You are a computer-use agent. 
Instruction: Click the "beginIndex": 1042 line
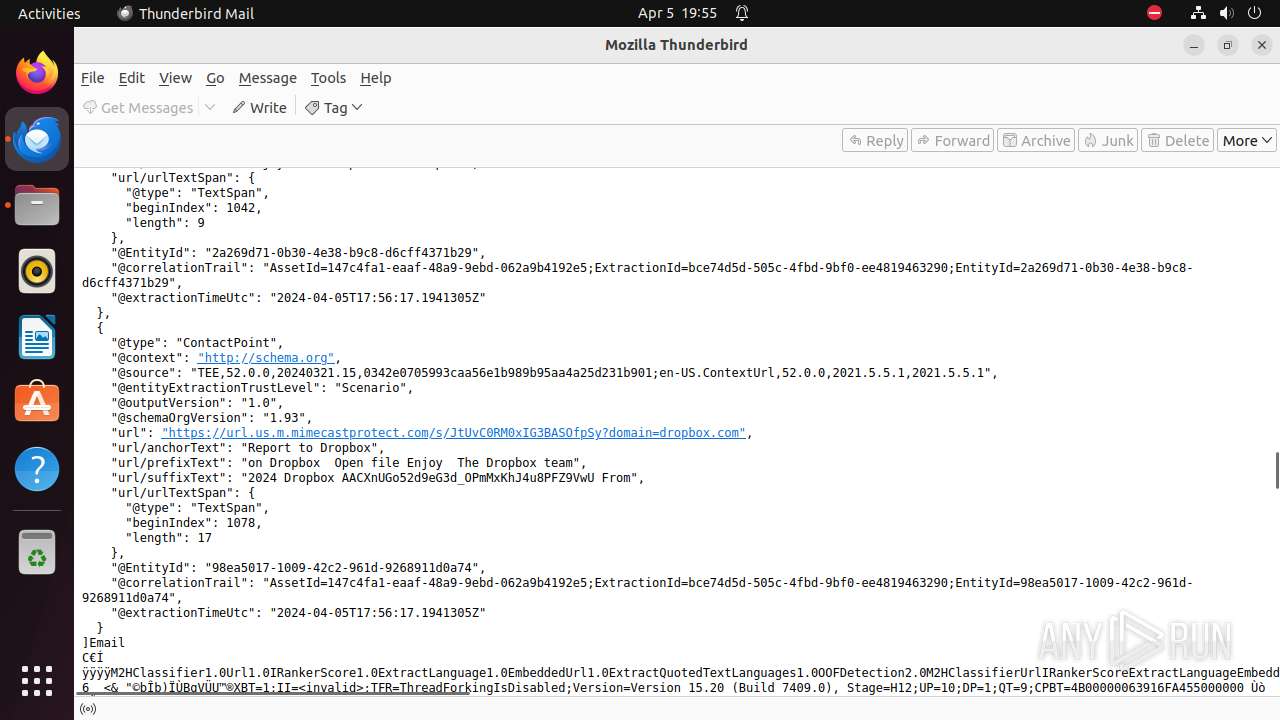(194, 207)
